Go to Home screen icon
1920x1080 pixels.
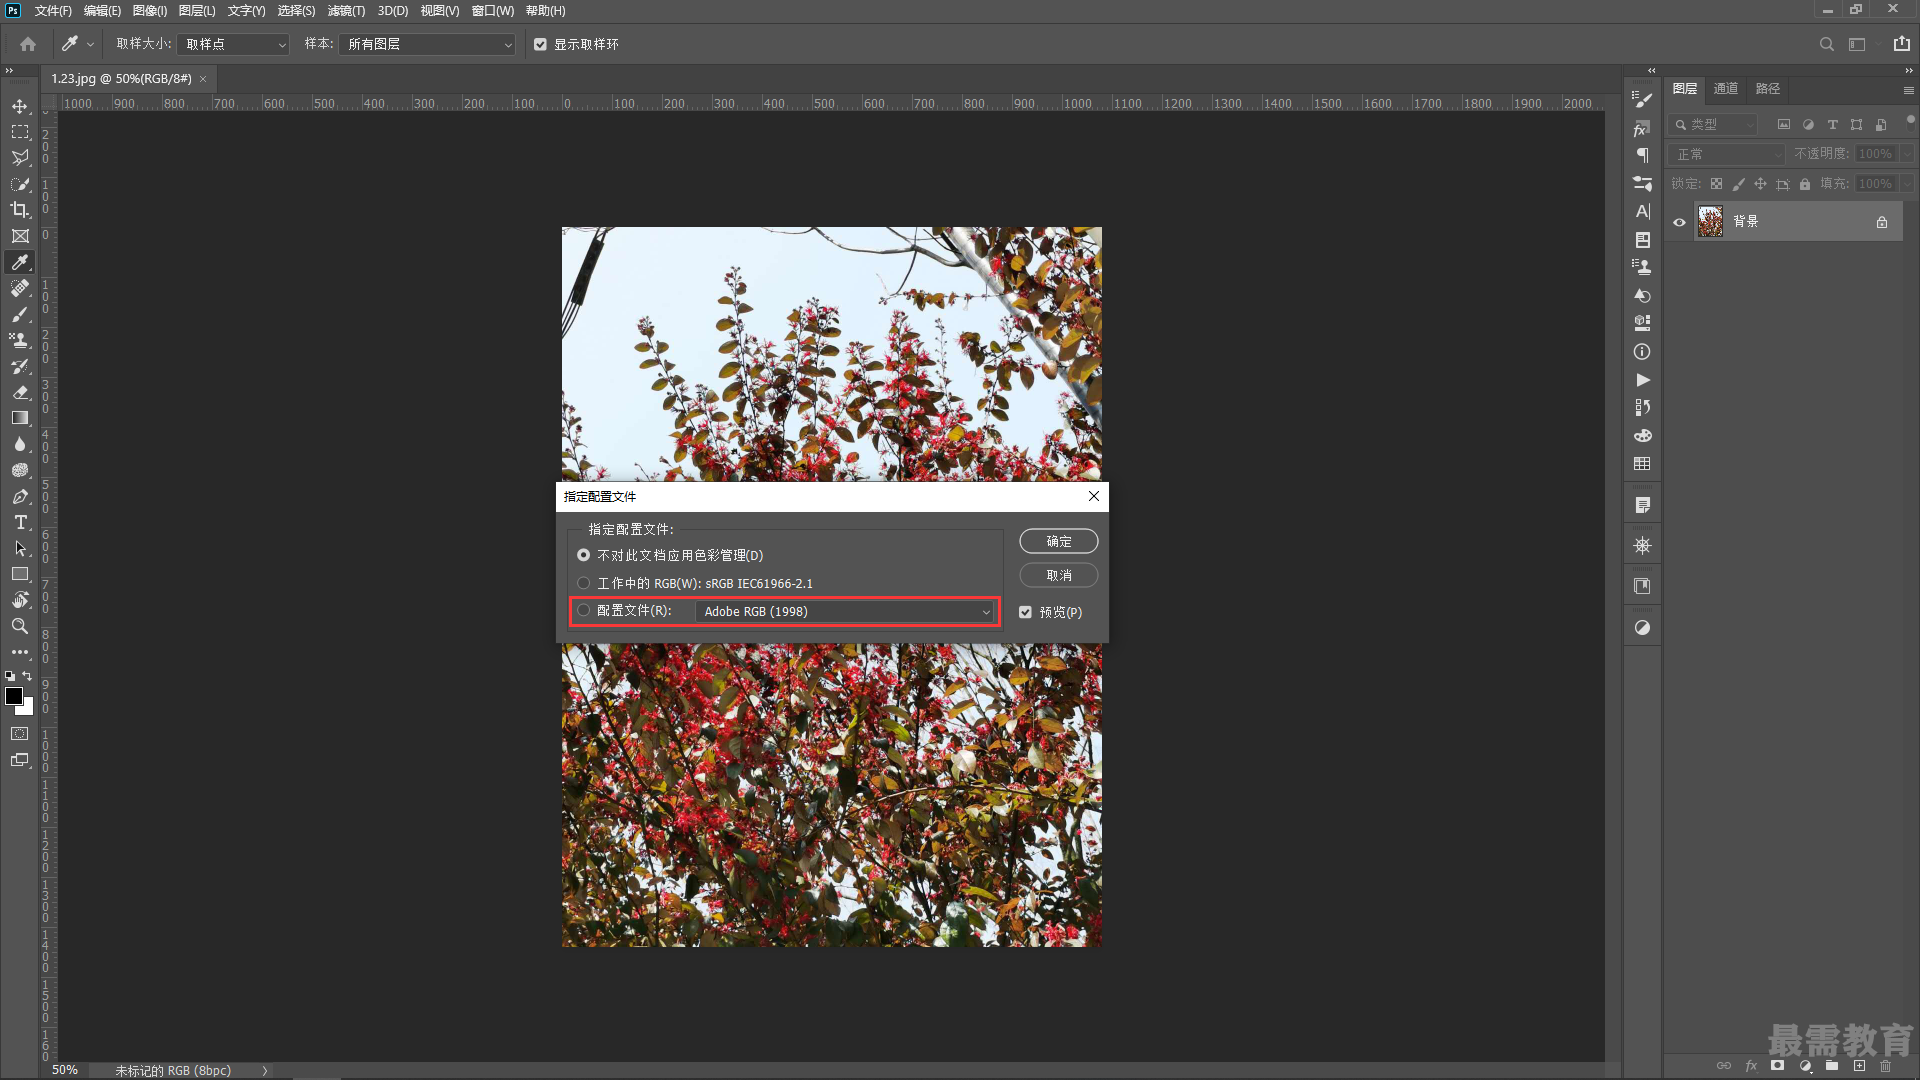pyautogui.click(x=28, y=44)
